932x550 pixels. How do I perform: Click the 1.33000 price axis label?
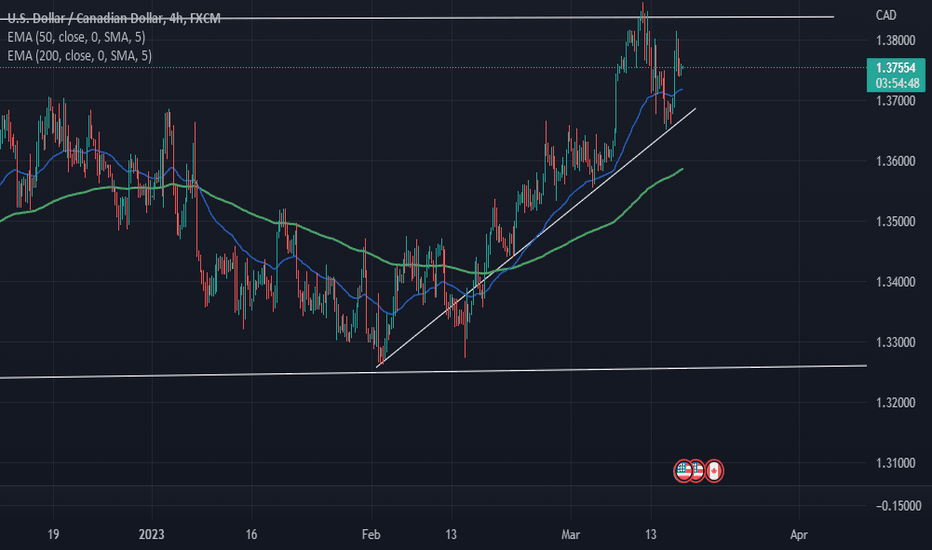pos(896,342)
